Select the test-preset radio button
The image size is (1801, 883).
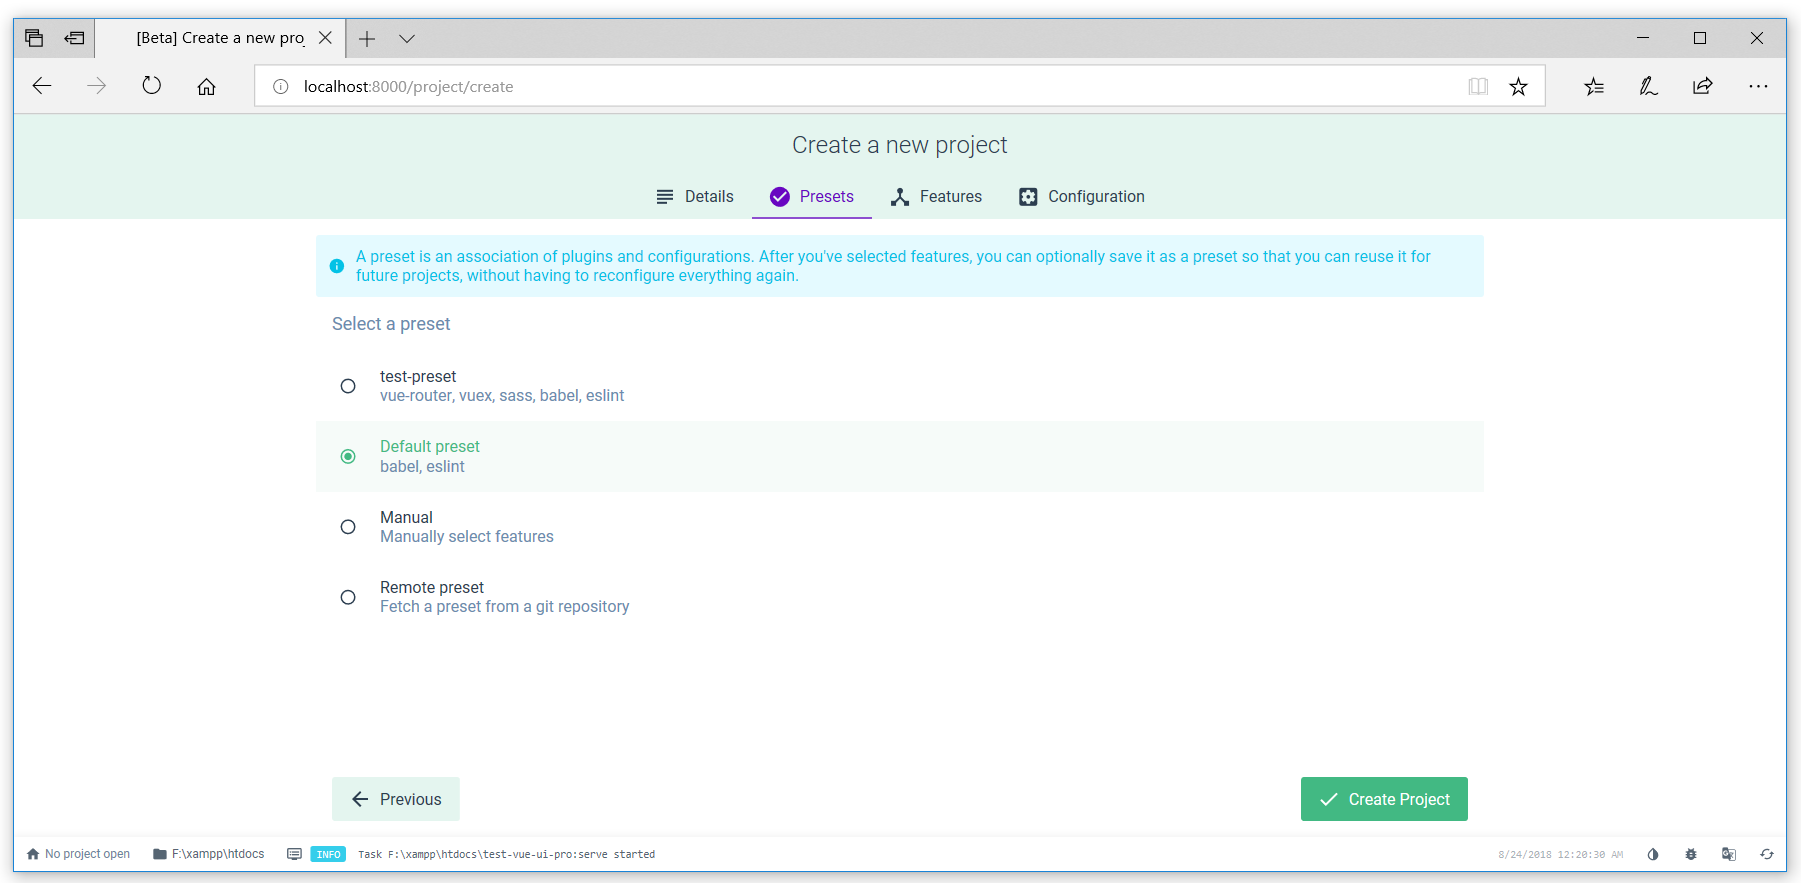[x=348, y=386]
